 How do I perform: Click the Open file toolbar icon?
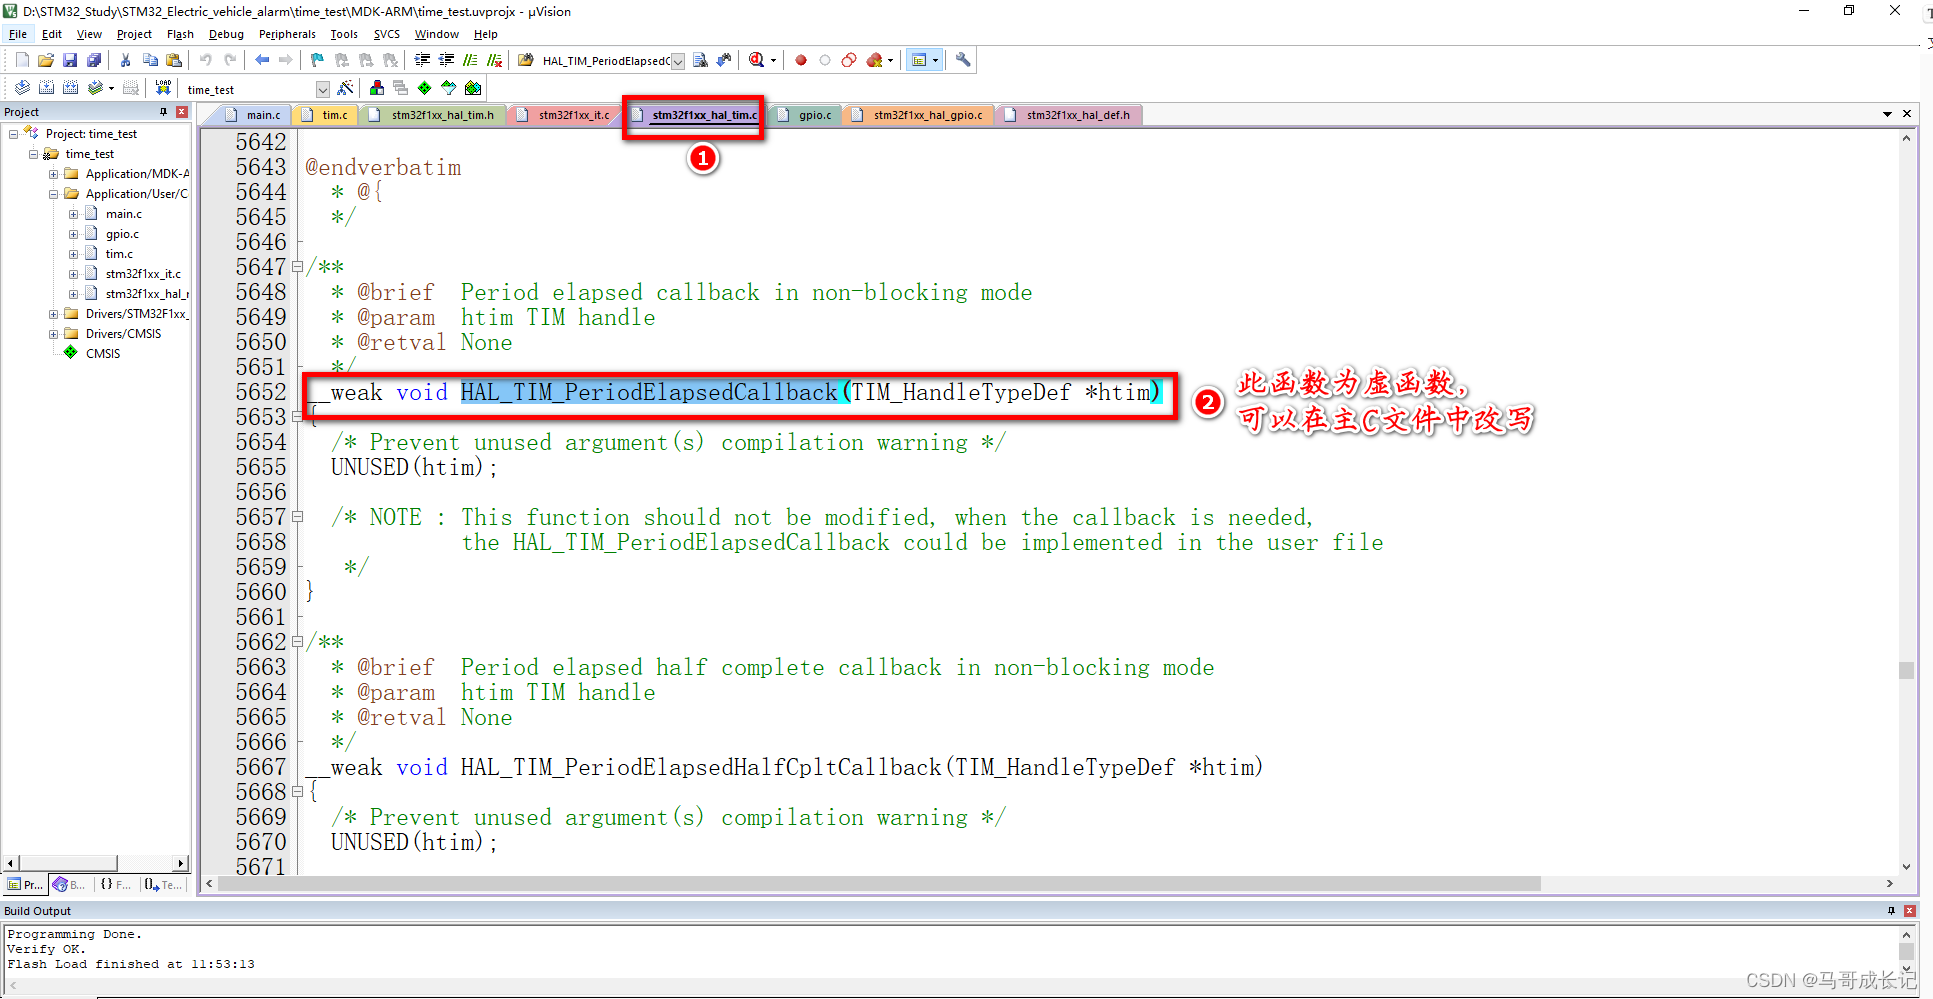46,60
